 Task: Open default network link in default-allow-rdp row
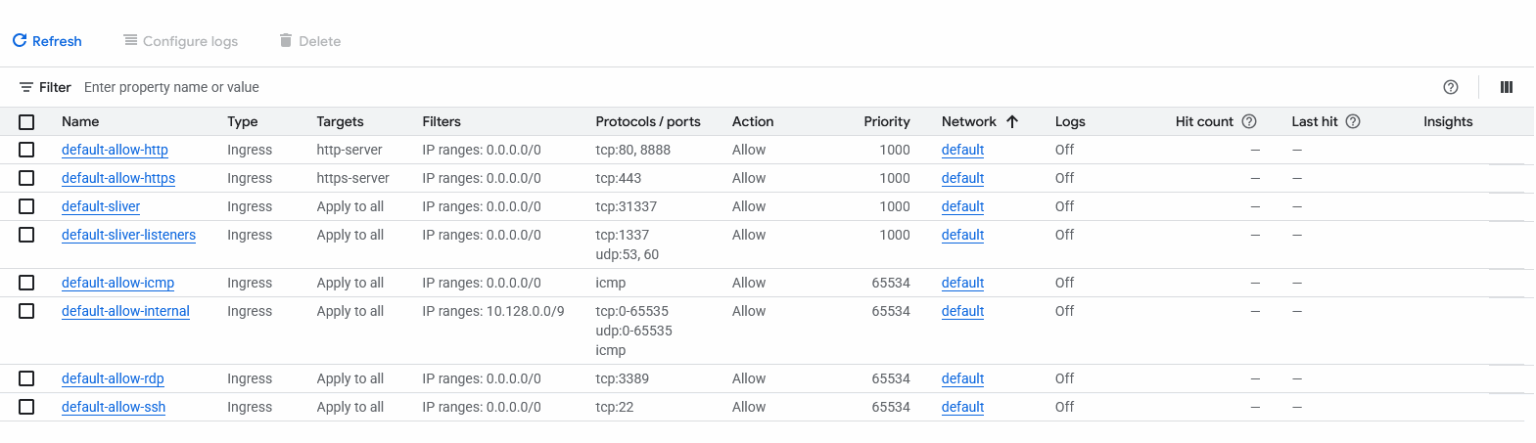(963, 379)
